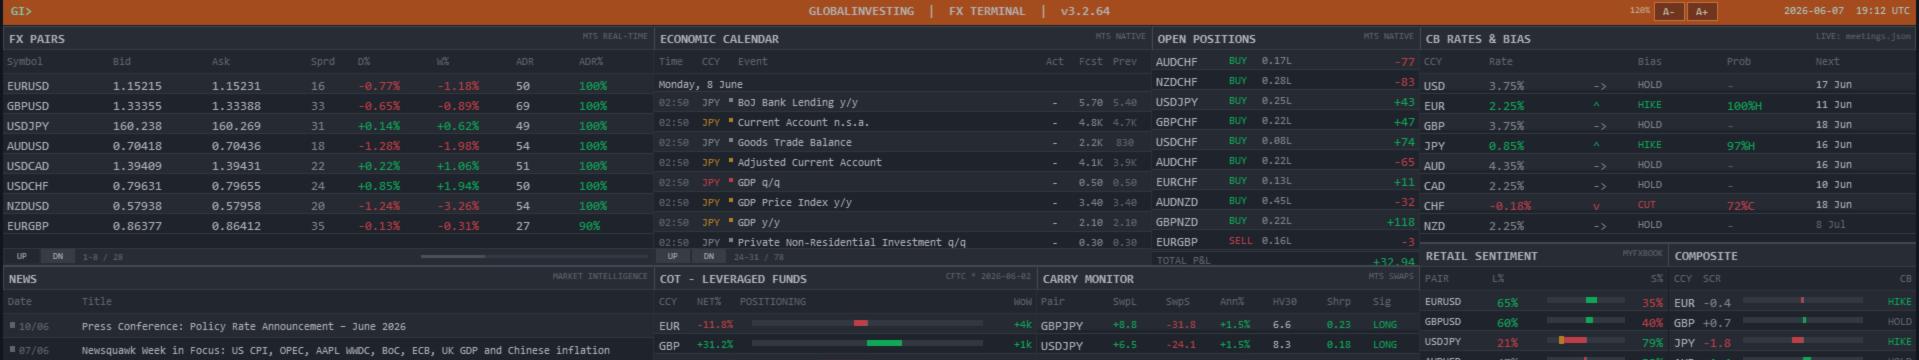Click the CHF rate down-arrow indicator

tap(1596, 206)
